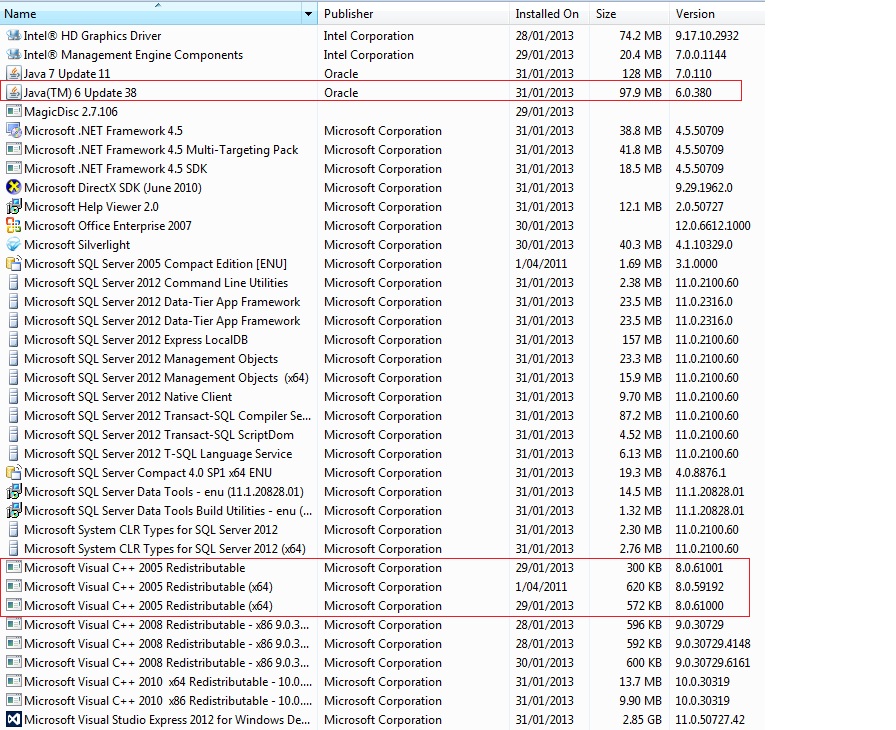Open the Name column filter dropdown arrow
This screenshot has width=896, height=730.
(x=309, y=14)
